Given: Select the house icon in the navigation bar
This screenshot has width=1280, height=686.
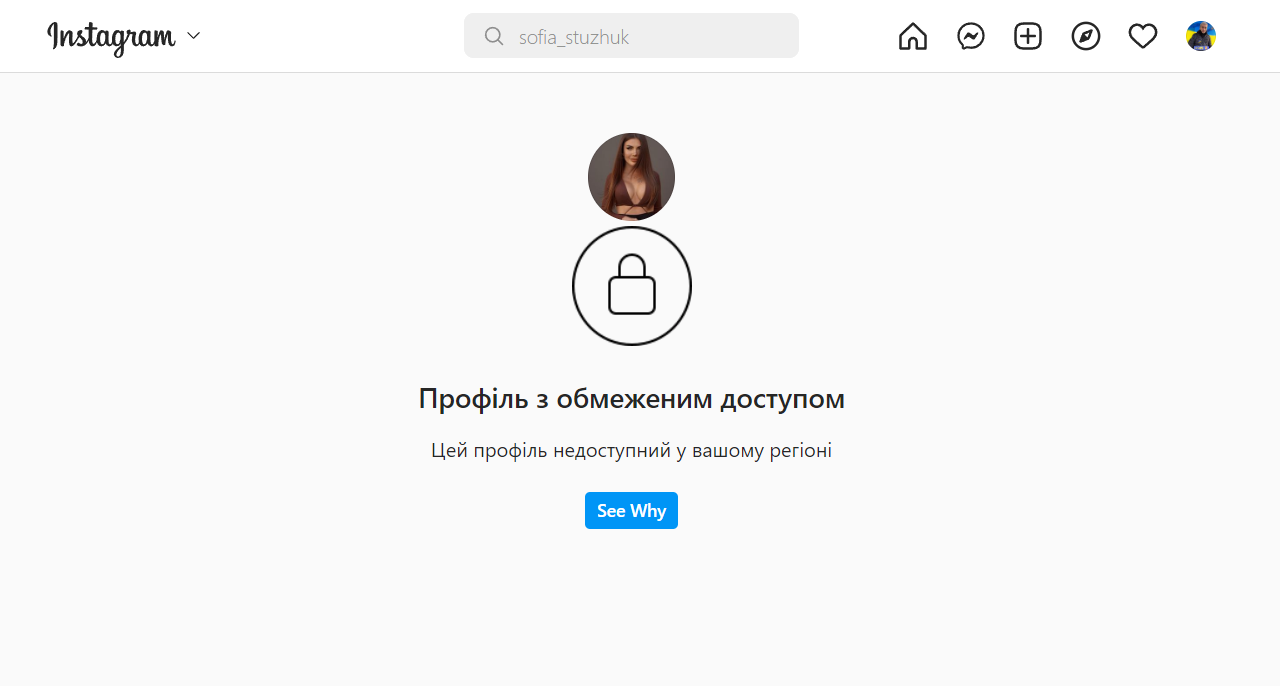Looking at the screenshot, I should tap(913, 36).
